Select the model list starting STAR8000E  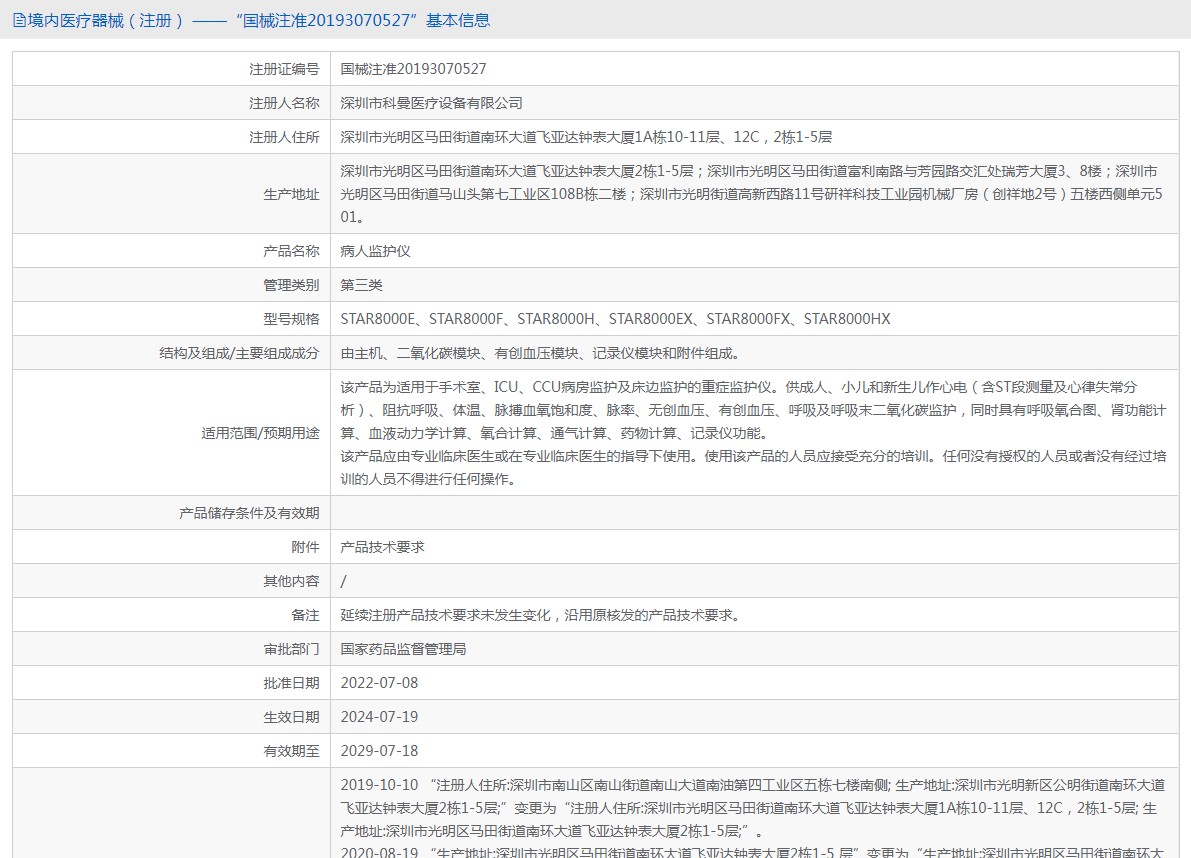tap(615, 319)
